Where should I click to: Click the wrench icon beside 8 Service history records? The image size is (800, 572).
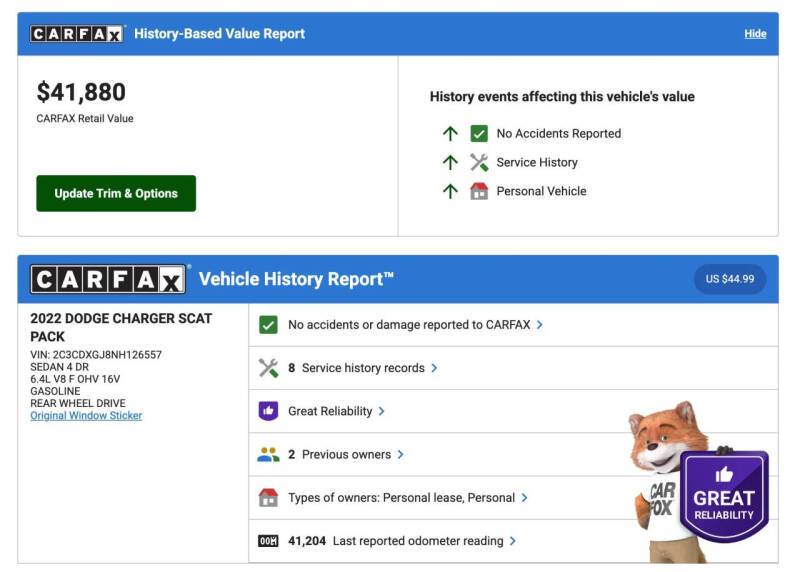pyautogui.click(x=268, y=368)
